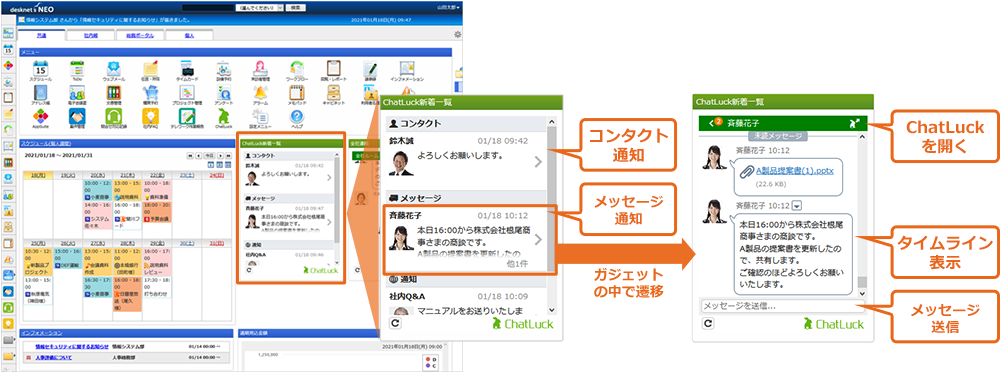Screen dimensions: 1000x372
Task: Expand dropdown arrow next to 斉藤花子 10:12 message
Action: 797,205
